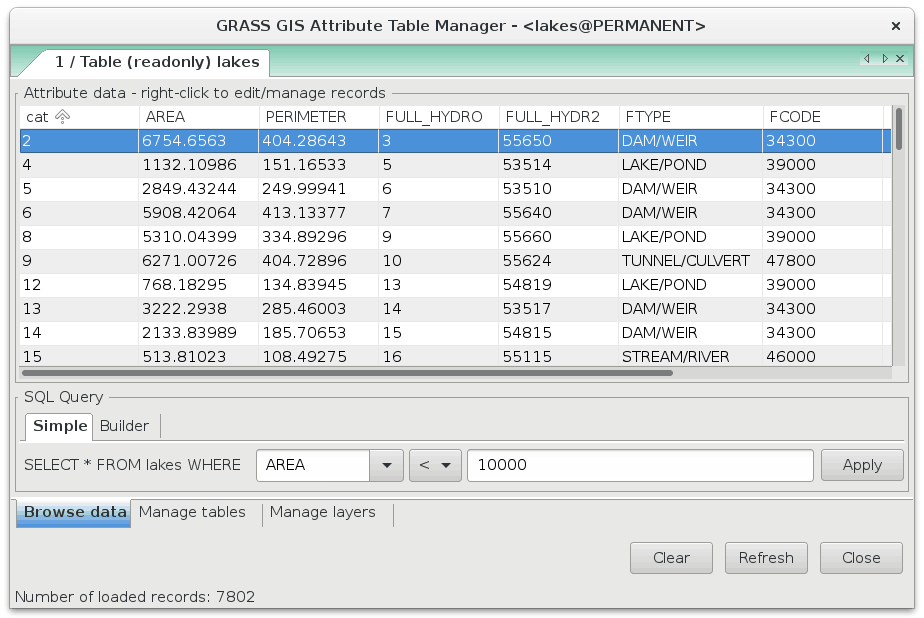Click the Clear button
The width and height of the screenshot is (924, 618).
[670, 558]
